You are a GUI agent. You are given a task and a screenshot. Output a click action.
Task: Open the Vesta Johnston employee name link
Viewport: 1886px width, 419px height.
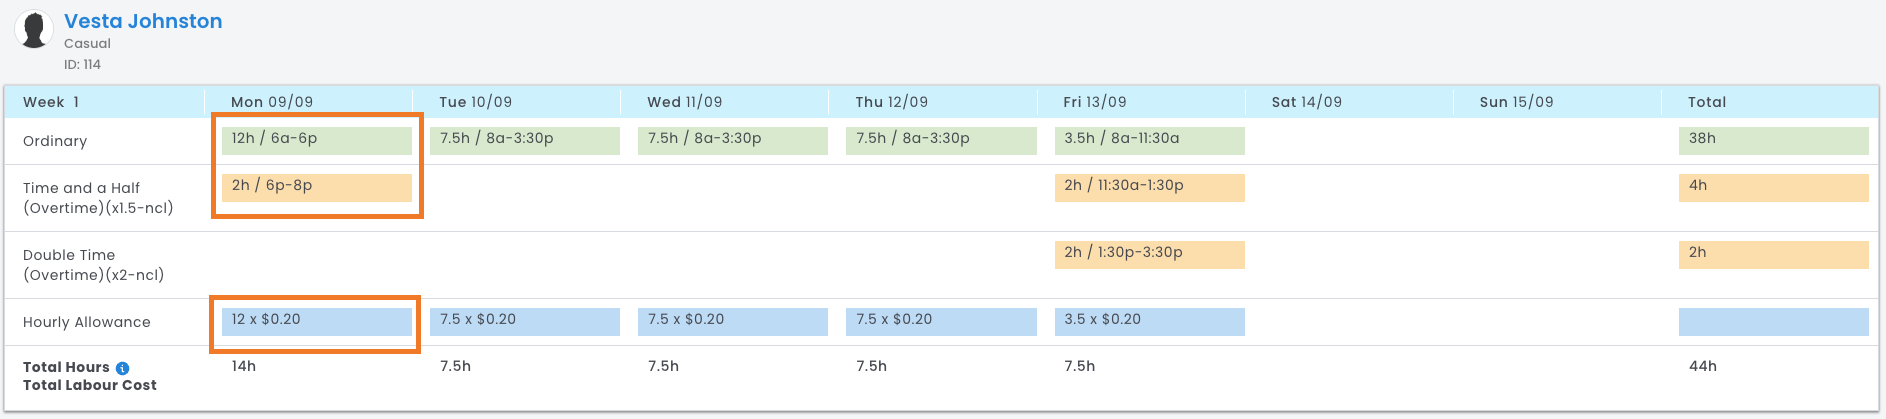click(143, 21)
